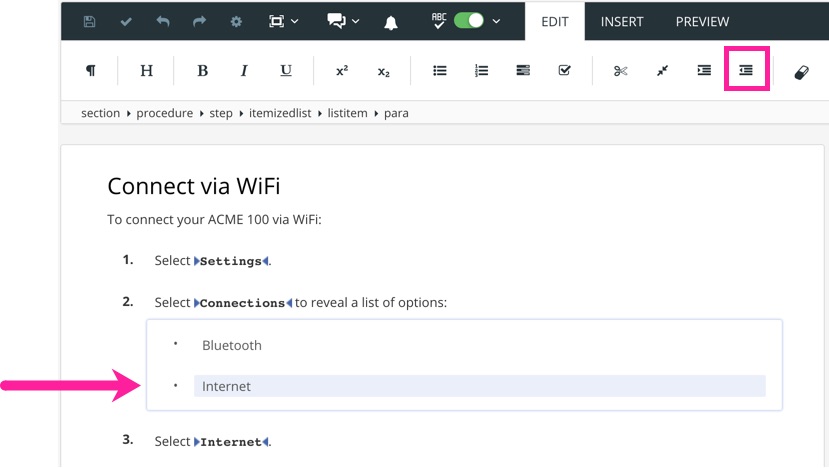The height and width of the screenshot is (468, 829).
Task: Open dropdown arrow beside spell check toggle
Action: click(497, 21)
